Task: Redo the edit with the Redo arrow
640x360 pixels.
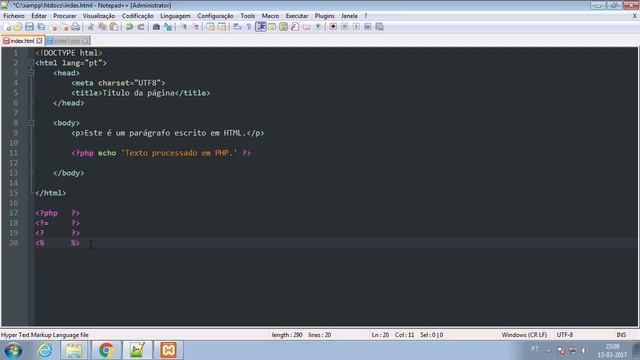Action: (141, 27)
